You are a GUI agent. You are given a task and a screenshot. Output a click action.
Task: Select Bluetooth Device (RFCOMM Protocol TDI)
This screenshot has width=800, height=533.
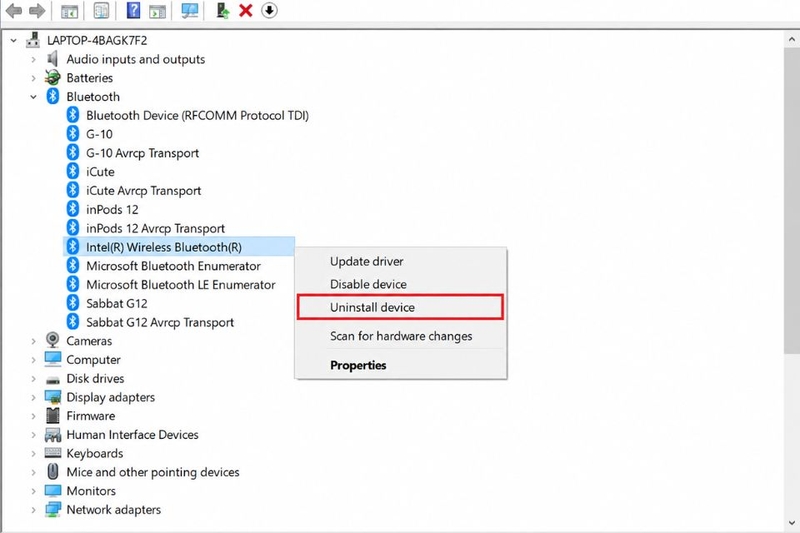[x=197, y=115]
